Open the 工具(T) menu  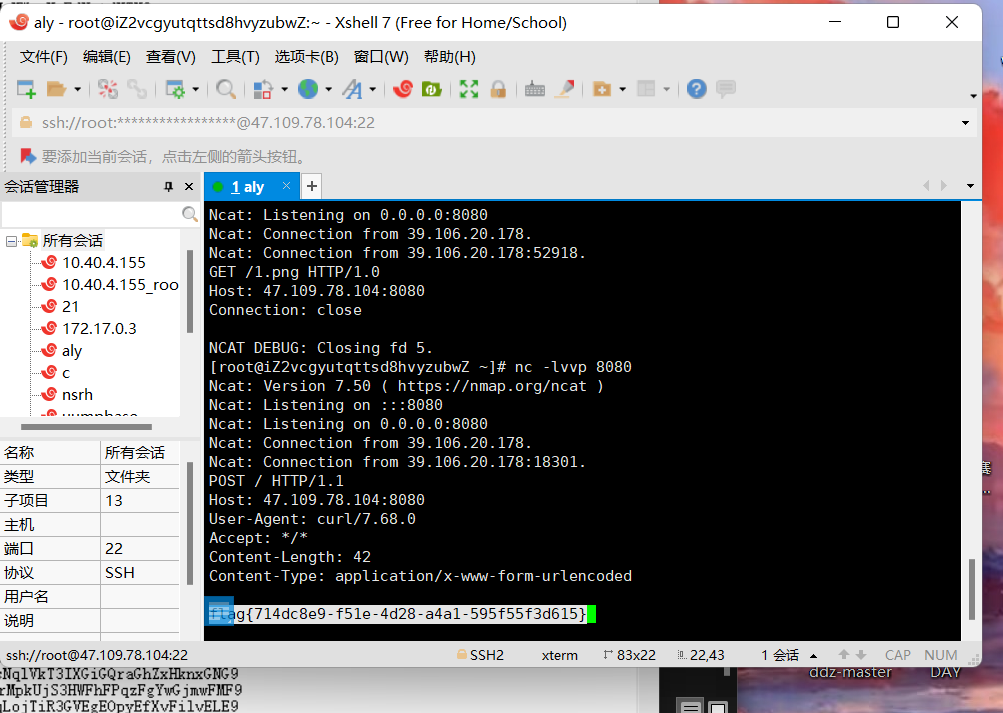[x=235, y=57]
